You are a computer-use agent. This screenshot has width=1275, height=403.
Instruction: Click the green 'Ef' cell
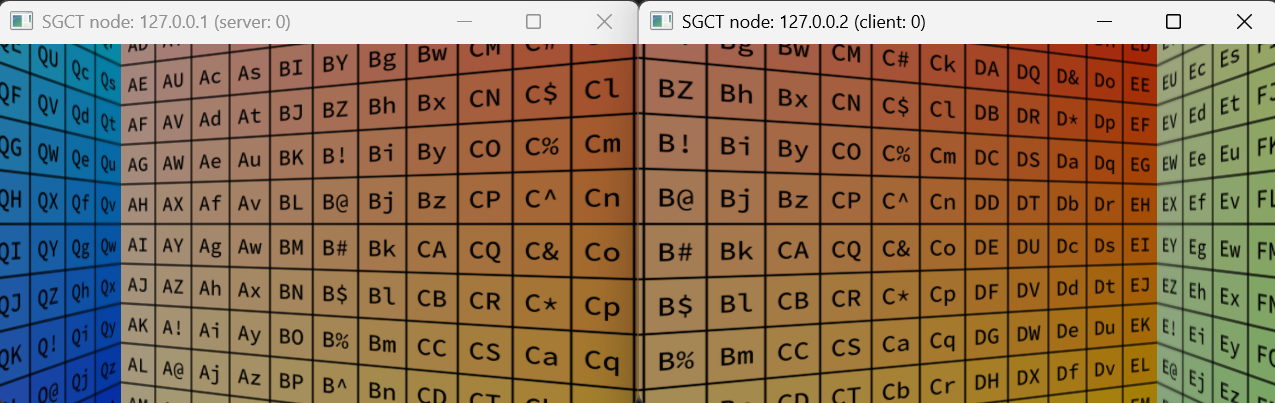tap(1197, 203)
